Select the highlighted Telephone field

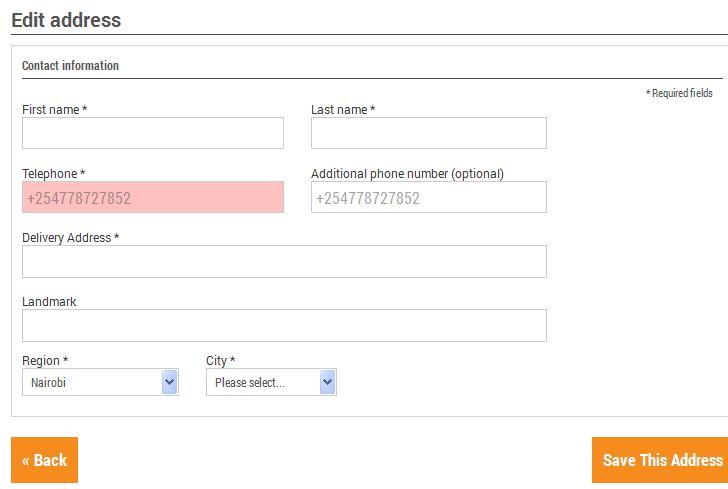[x=153, y=197]
